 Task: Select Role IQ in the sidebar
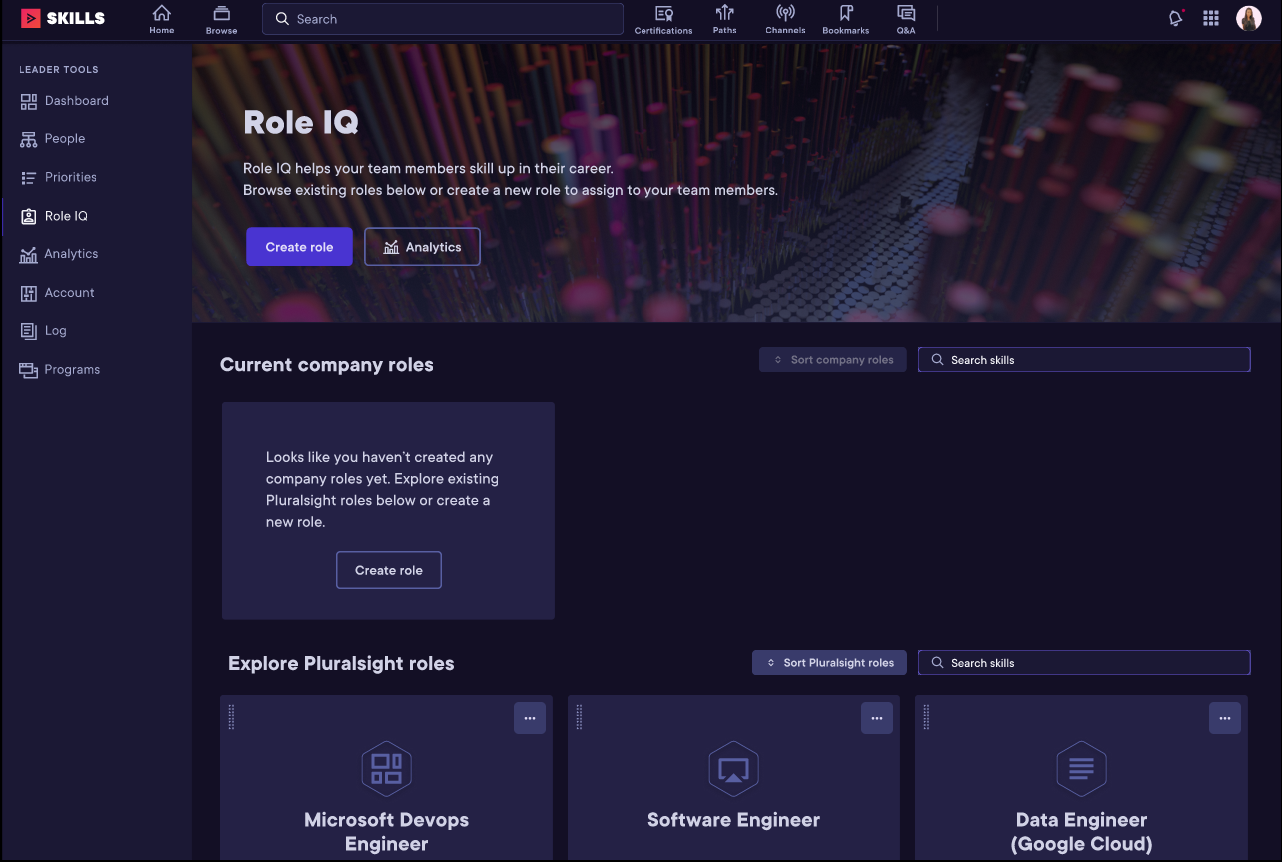coord(54,216)
